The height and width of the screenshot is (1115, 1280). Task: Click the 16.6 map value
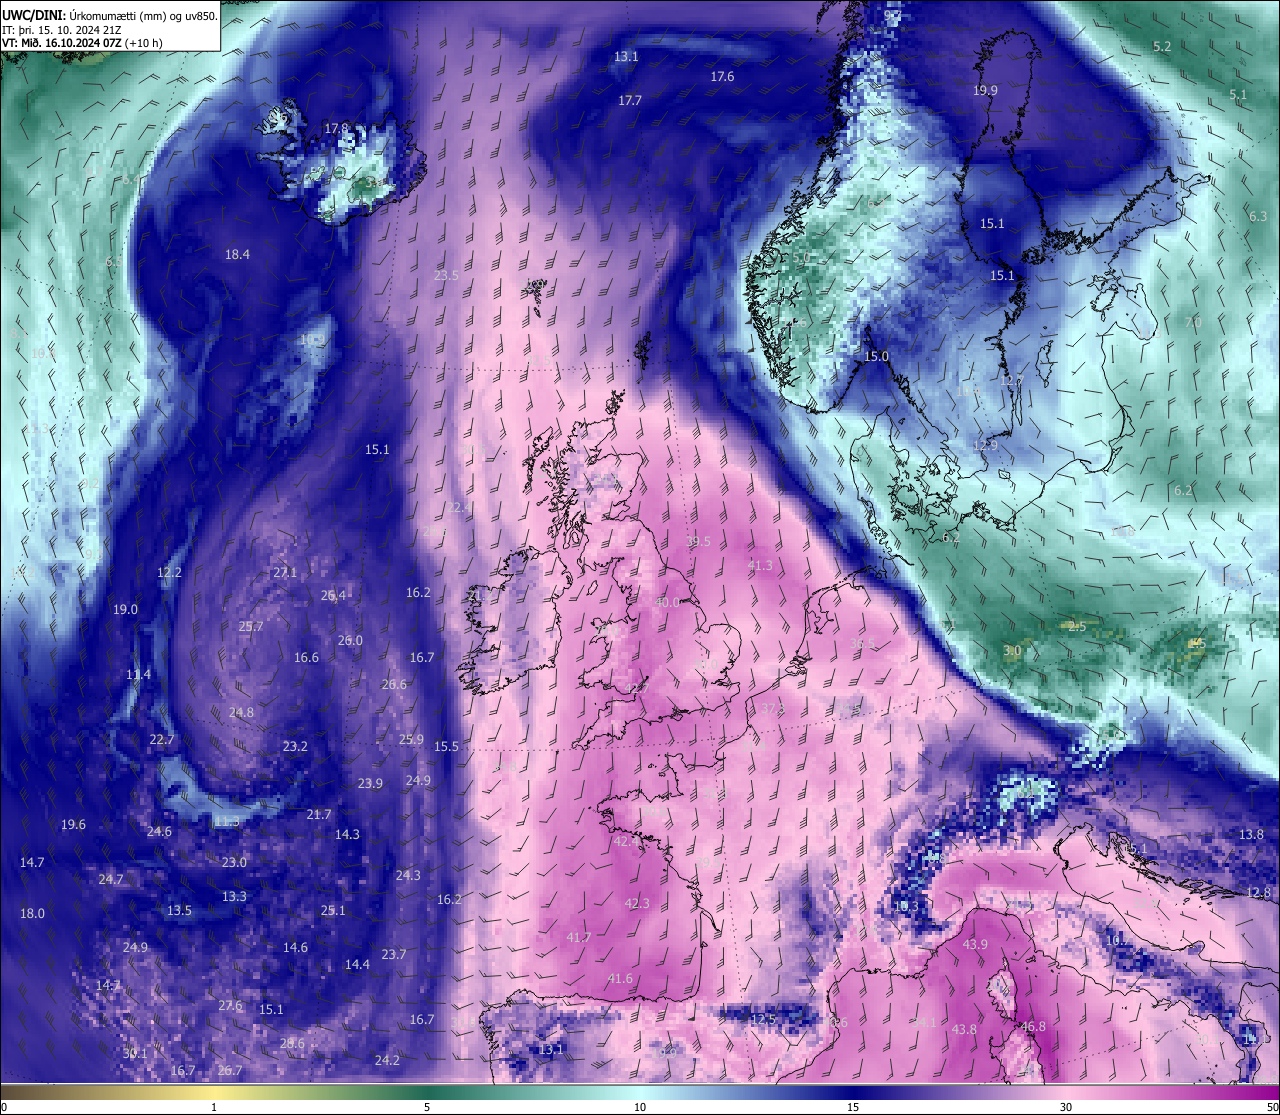tap(306, 657)
